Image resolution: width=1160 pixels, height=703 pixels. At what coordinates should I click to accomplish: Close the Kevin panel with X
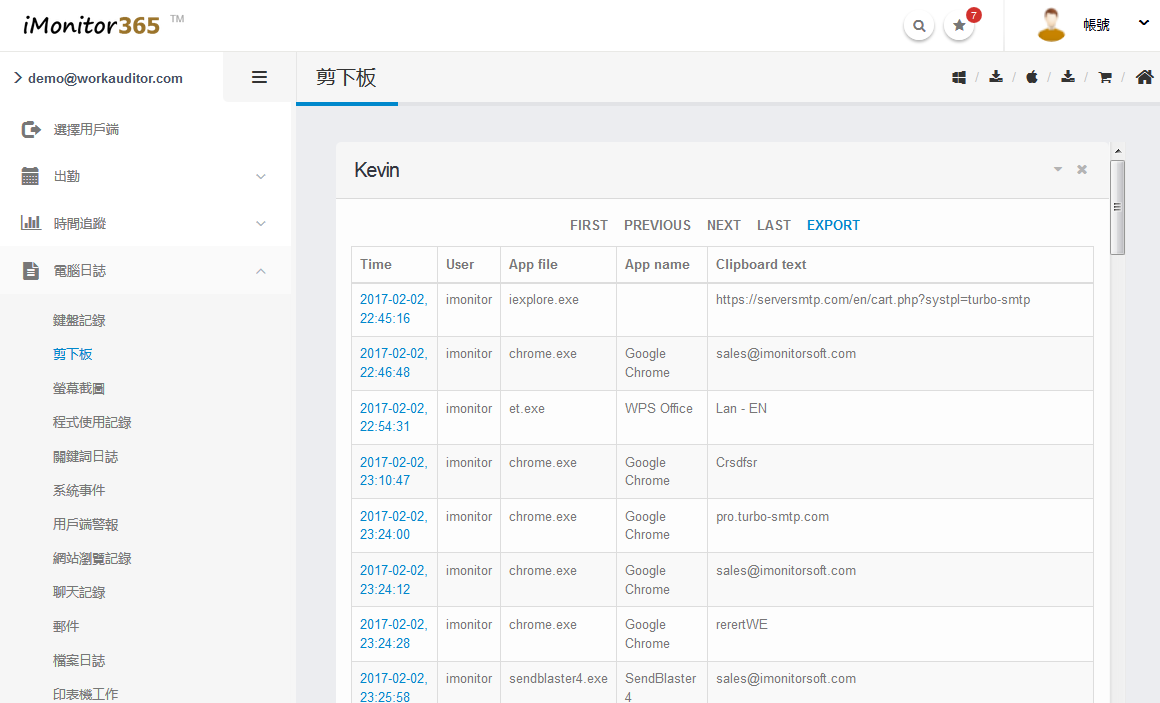tap(1082, 170)
